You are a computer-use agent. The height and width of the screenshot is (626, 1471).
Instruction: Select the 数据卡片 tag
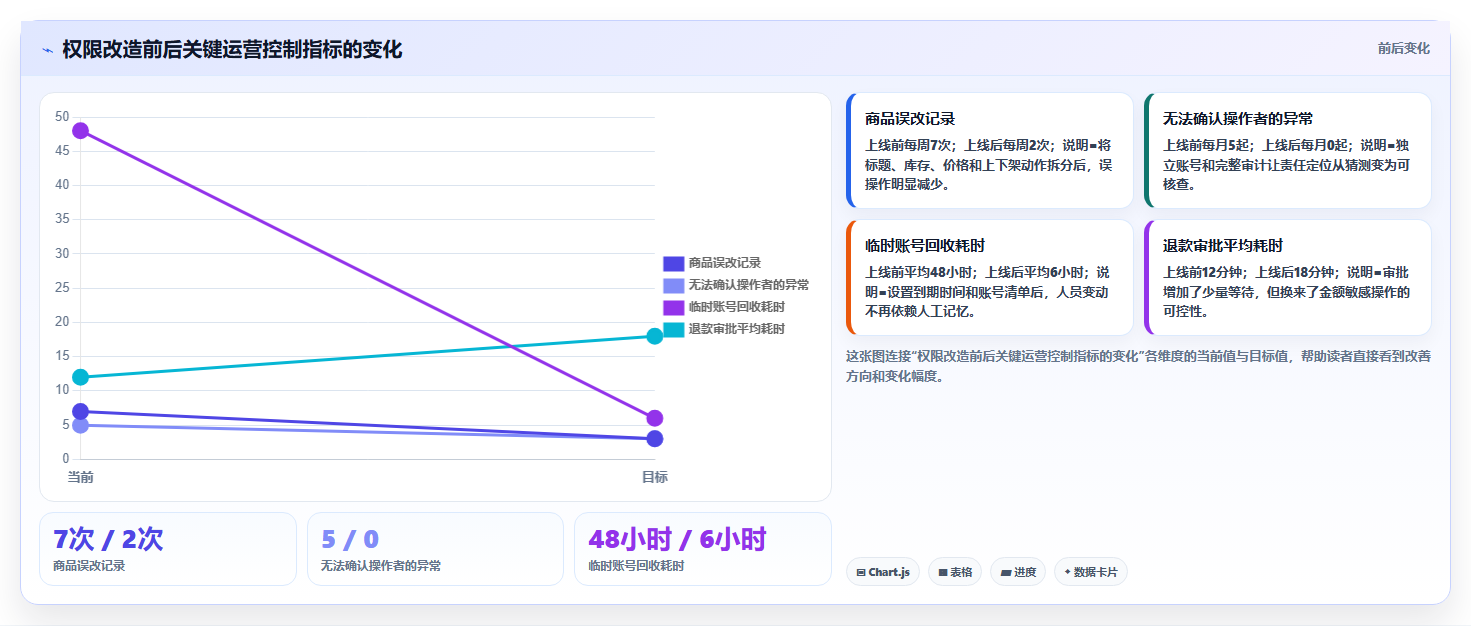[1091, 572]
